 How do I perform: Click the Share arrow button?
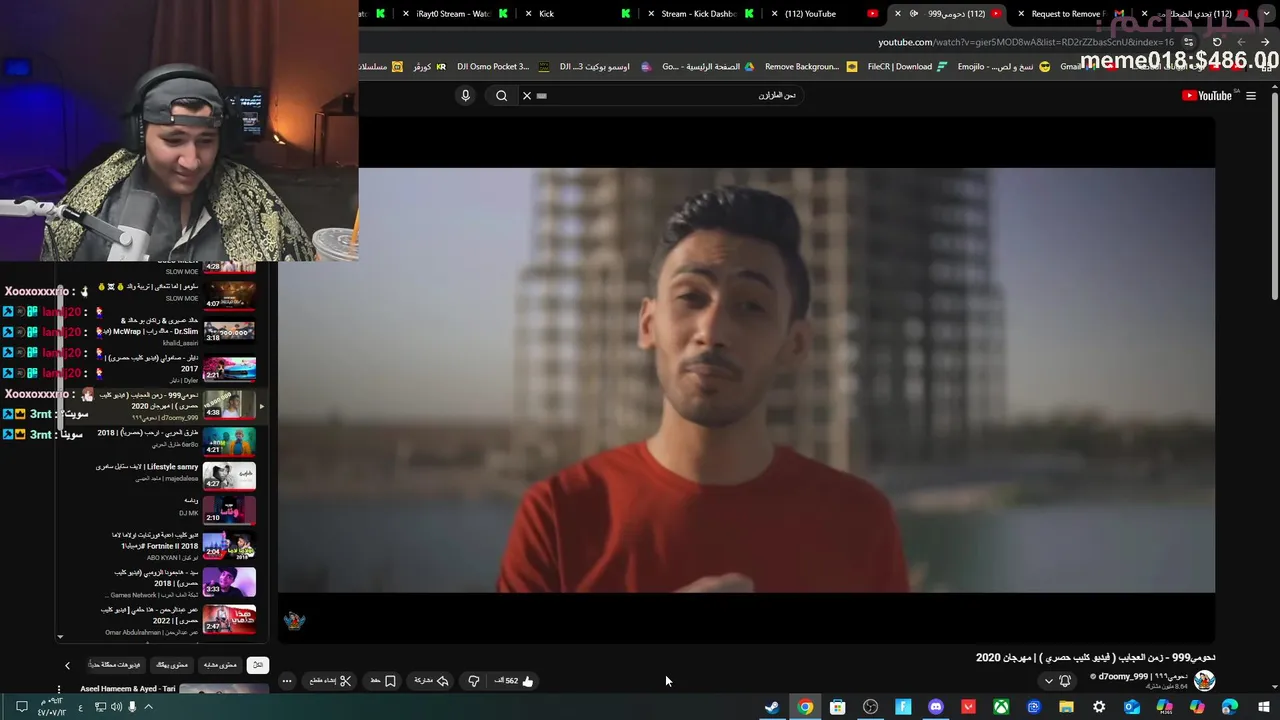(431, 681)
